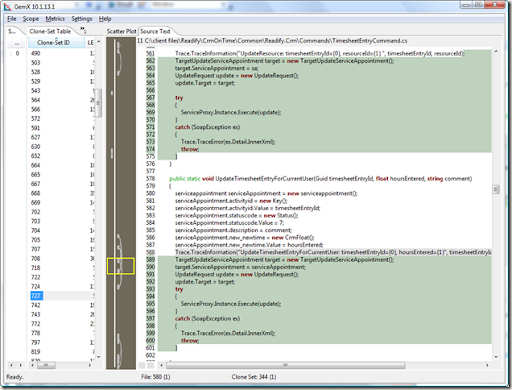The width and height of the screenshot is (512, 390).
Task: Click the clone-set table scroll down arrow
Action: coord(99,357)
